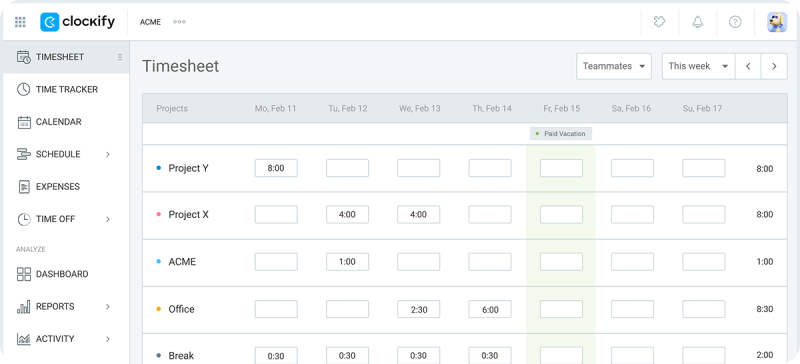Click the Paid Vacation tag

tap(561, 134)
